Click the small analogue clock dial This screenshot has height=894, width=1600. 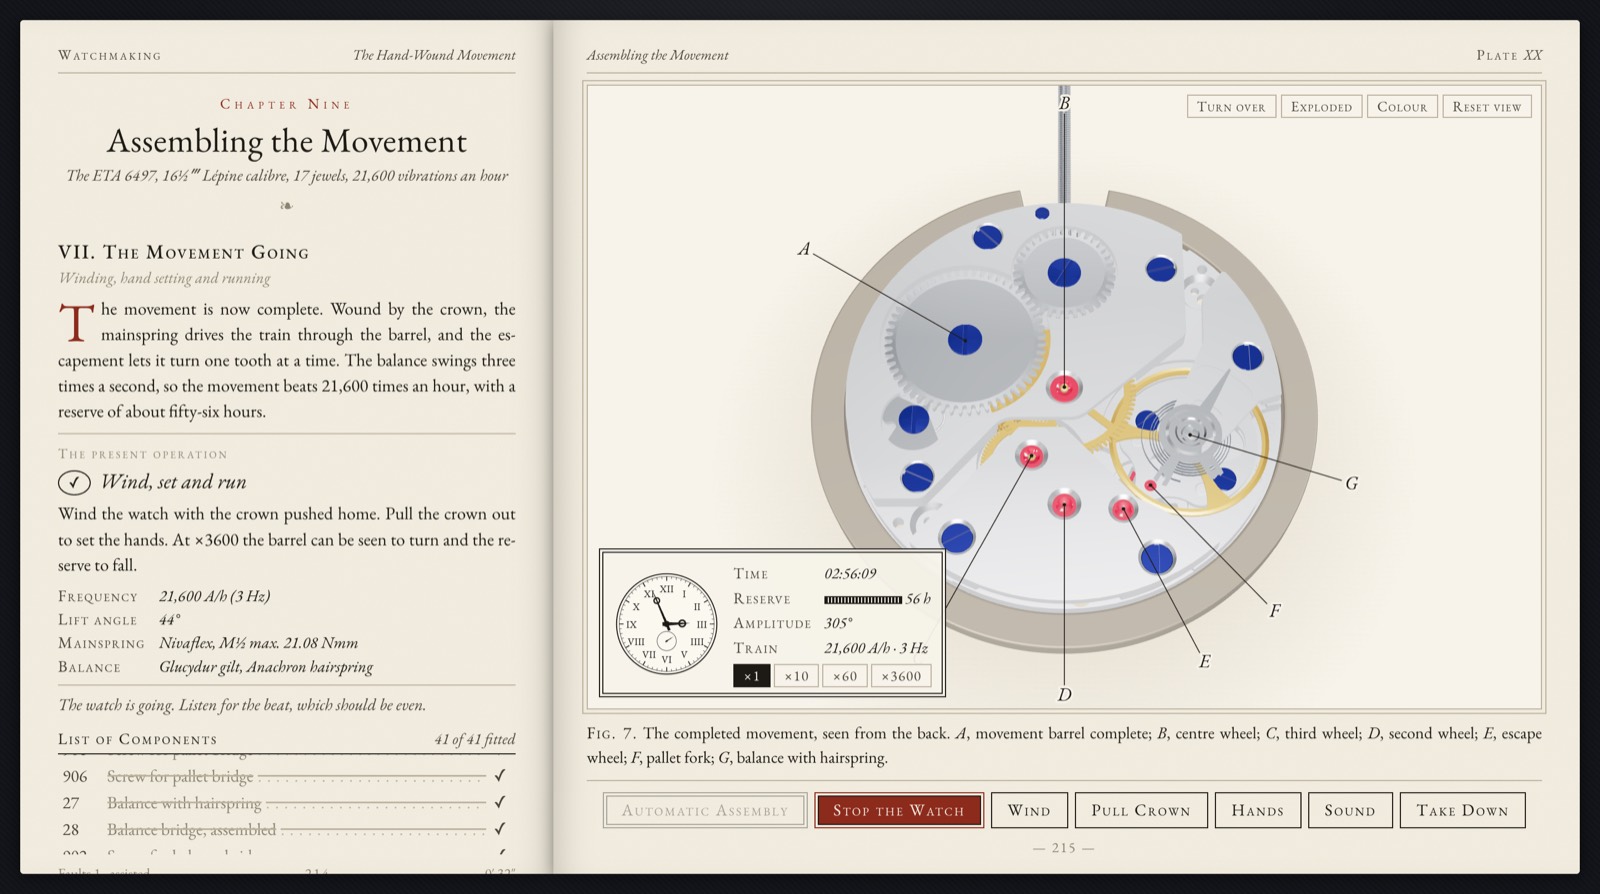coord(666,623)
